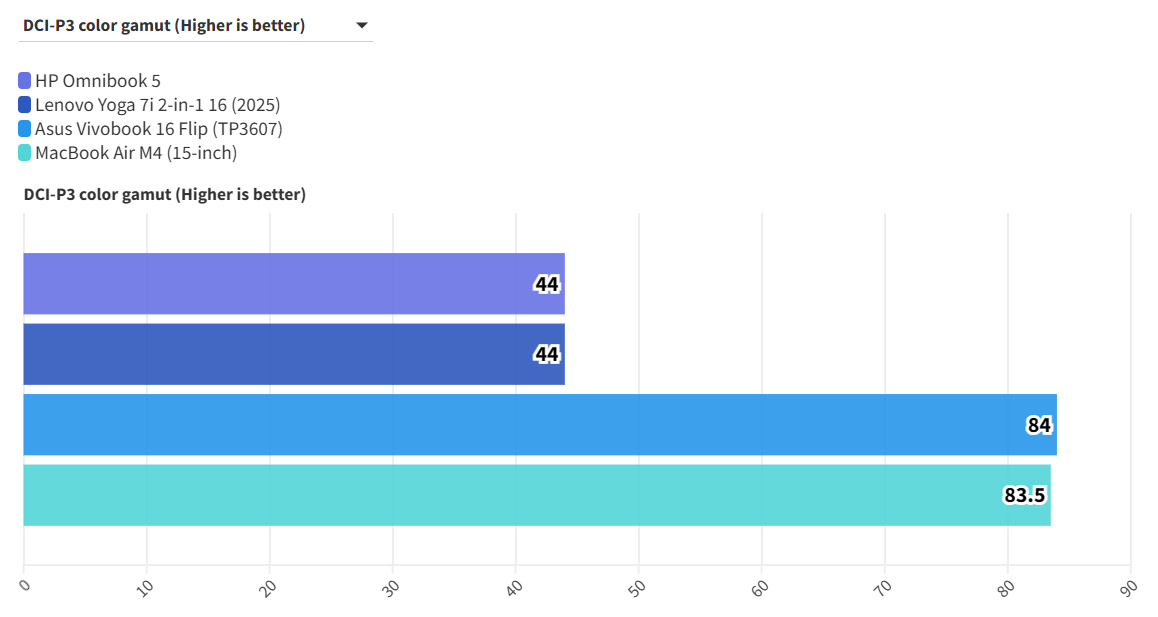Click the HP Omnibook 5 legend swatch
The width and height of the screenshot is (1158, 617).
click(25, 81)
